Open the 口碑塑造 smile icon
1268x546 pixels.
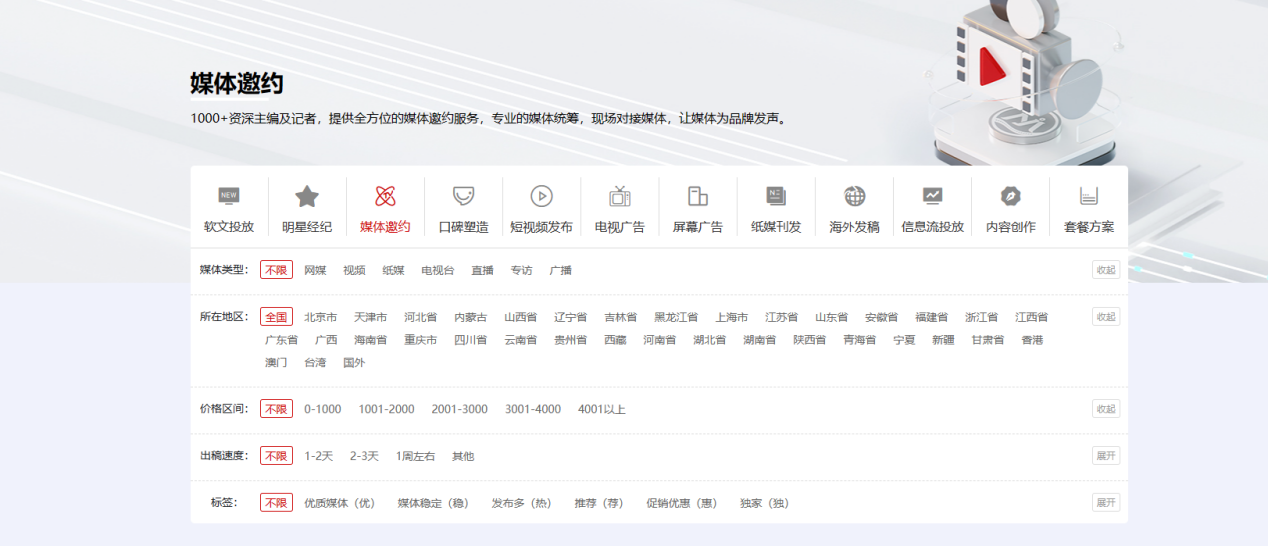pos(463,196)
